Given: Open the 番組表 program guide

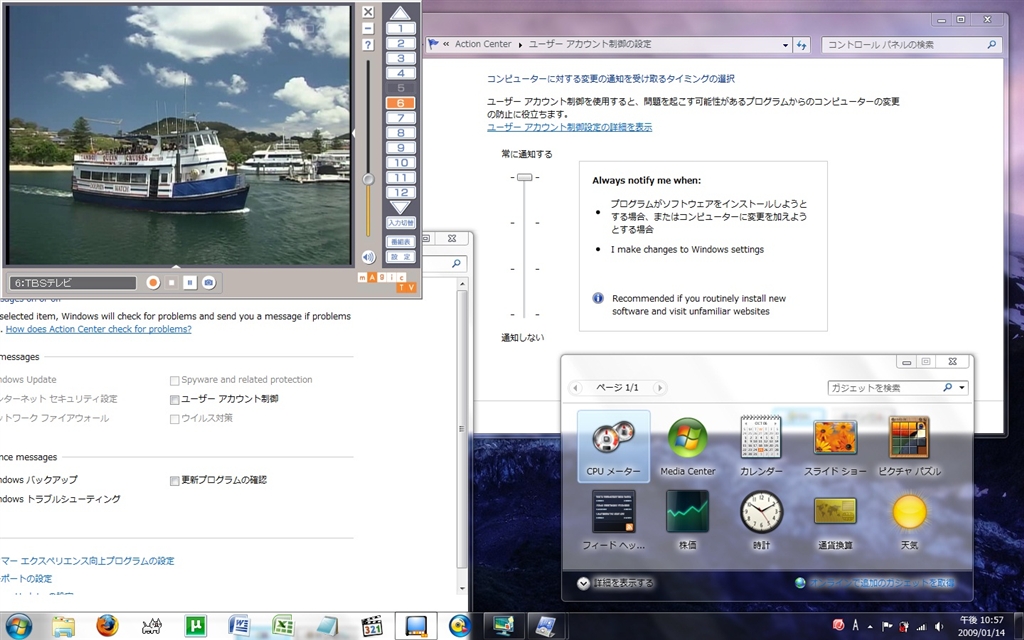Looking at the screenshot, I should point(400,242).
